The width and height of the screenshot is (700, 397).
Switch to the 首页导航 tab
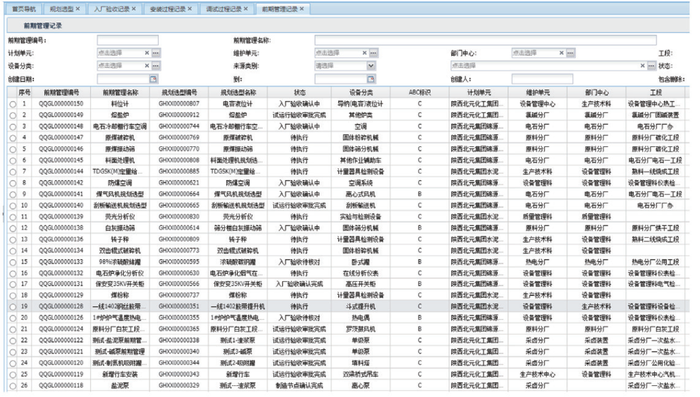(24, 9)
